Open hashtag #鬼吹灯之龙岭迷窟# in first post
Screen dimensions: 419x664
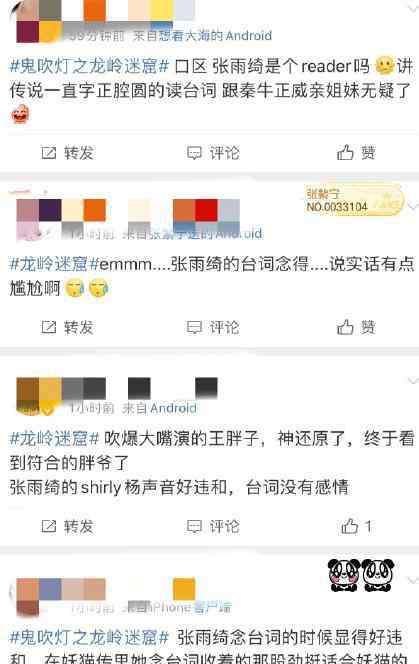[89, 66]
